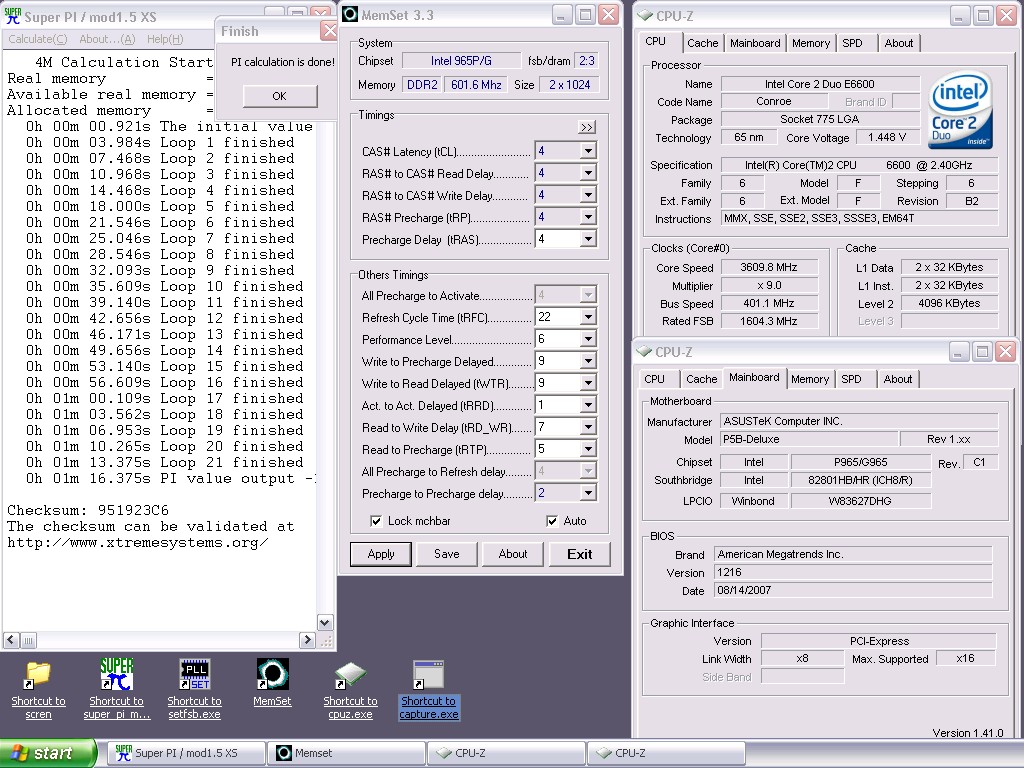Click the xtremesystems.org URL text

(x=137, y=543)
